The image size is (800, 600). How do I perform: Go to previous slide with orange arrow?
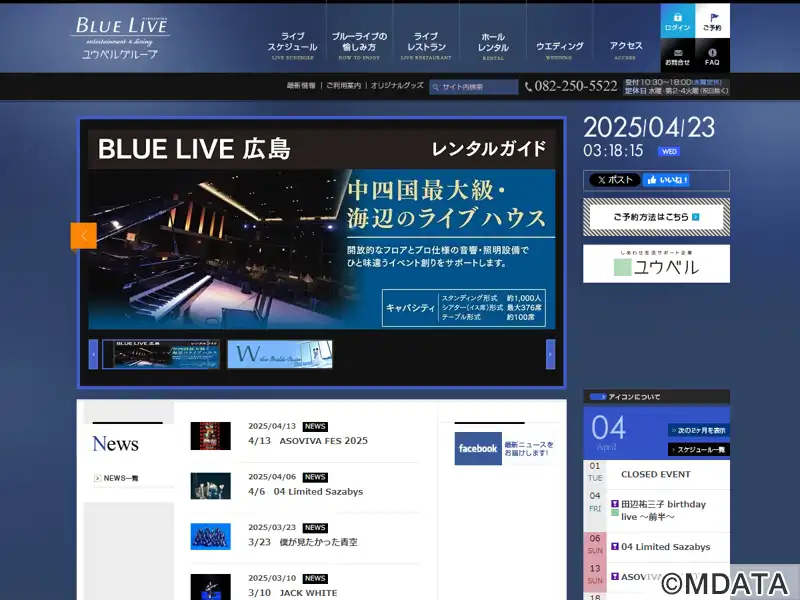point(84,236)
